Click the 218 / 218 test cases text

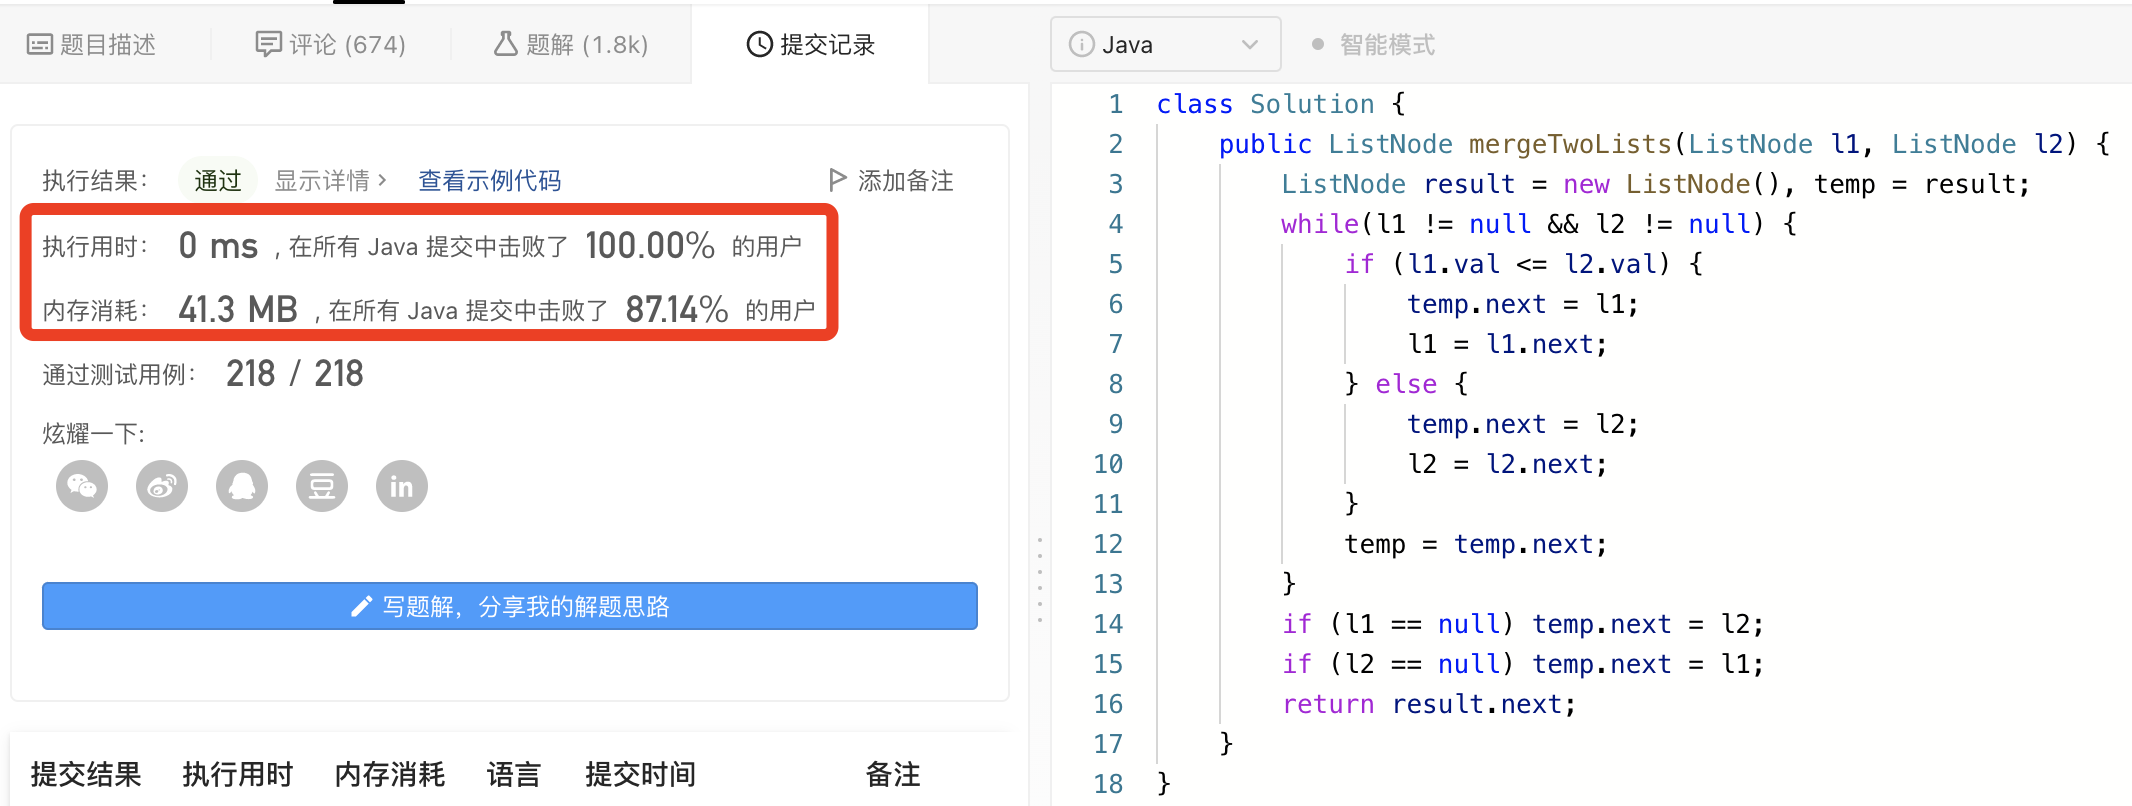pos(295,374)
